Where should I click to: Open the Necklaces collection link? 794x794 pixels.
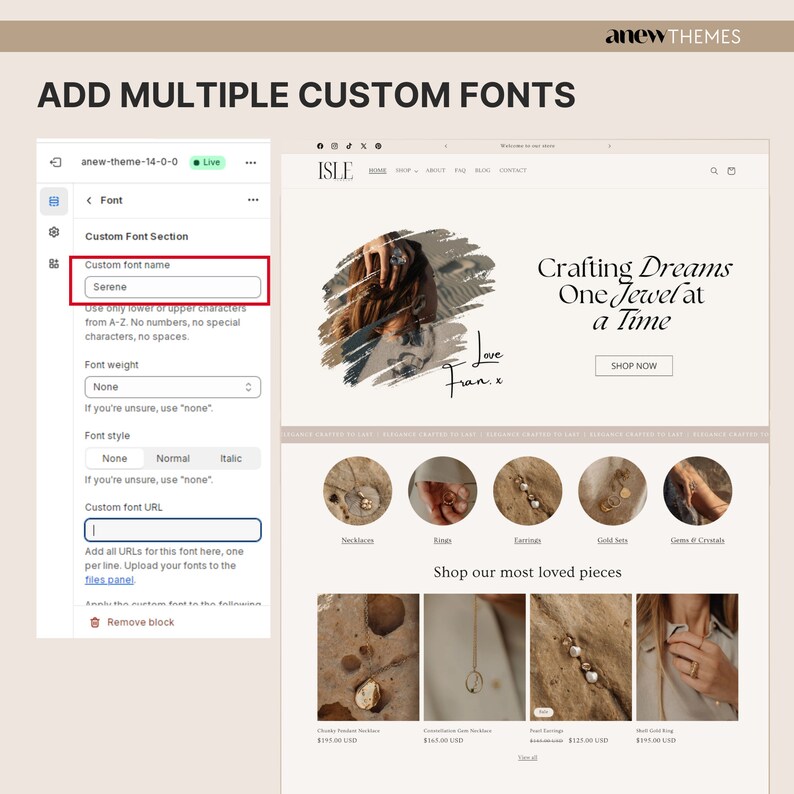(x=358, y=540)
